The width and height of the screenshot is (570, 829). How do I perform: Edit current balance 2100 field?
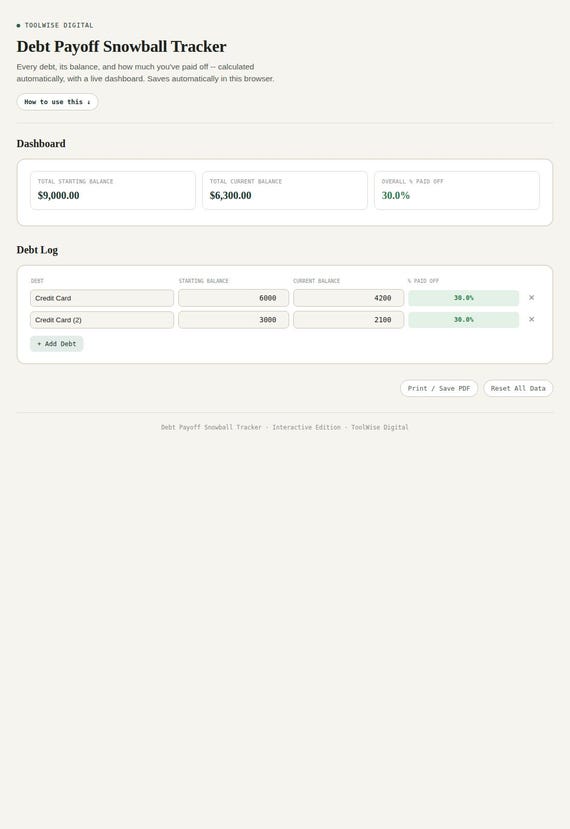point(348,320)
